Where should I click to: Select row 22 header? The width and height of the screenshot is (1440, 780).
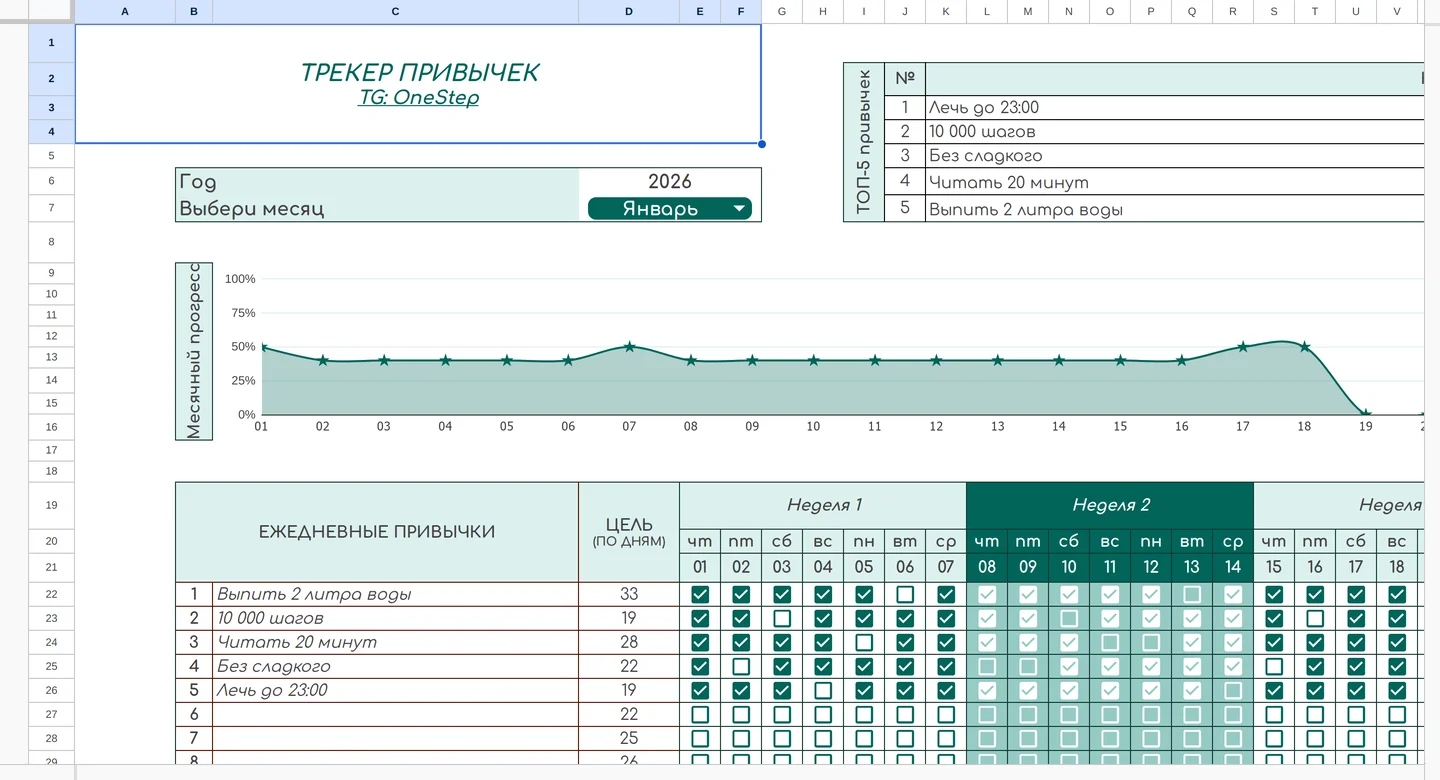point(51,594)
